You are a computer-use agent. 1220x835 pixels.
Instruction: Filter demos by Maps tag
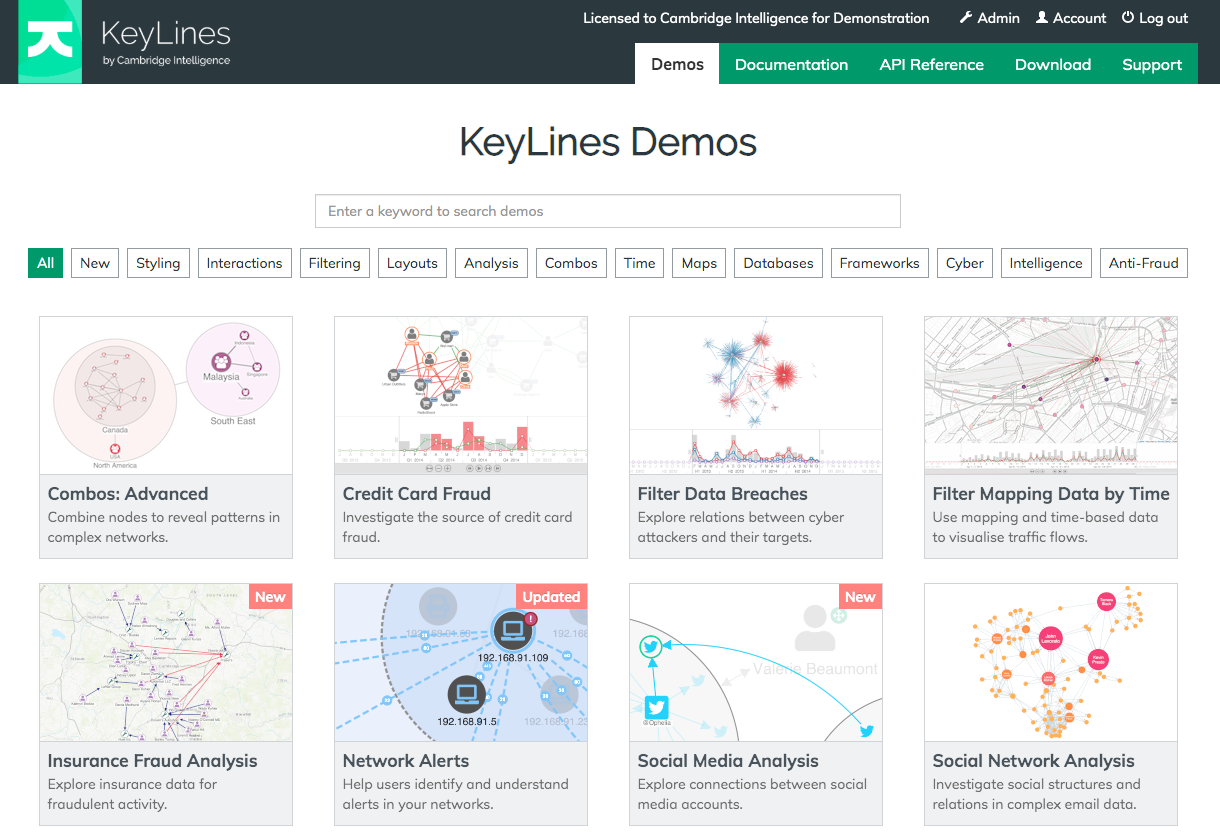pos(699,263)
